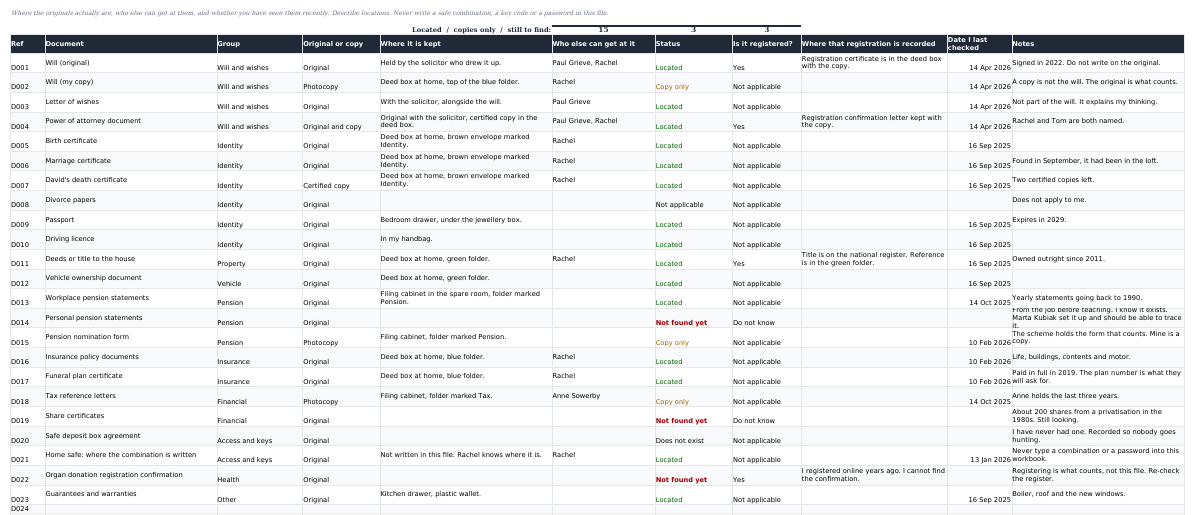Select 'Organ donation registration confirmation' cell
This screenshot has width=1195, height=515.
[131, 475]
